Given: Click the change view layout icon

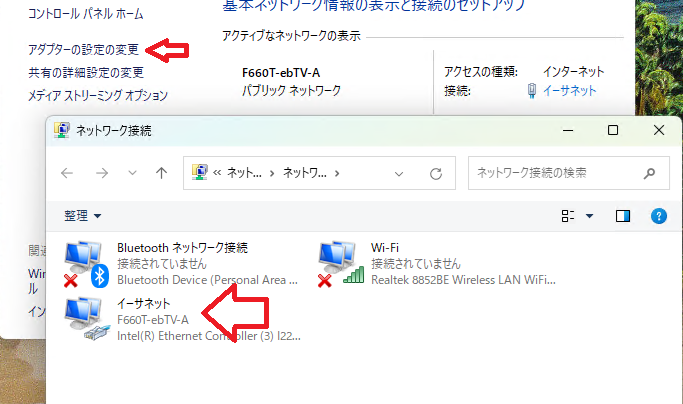Looking at the screenshot, I should pyautogui.click(x=569, y=215).
